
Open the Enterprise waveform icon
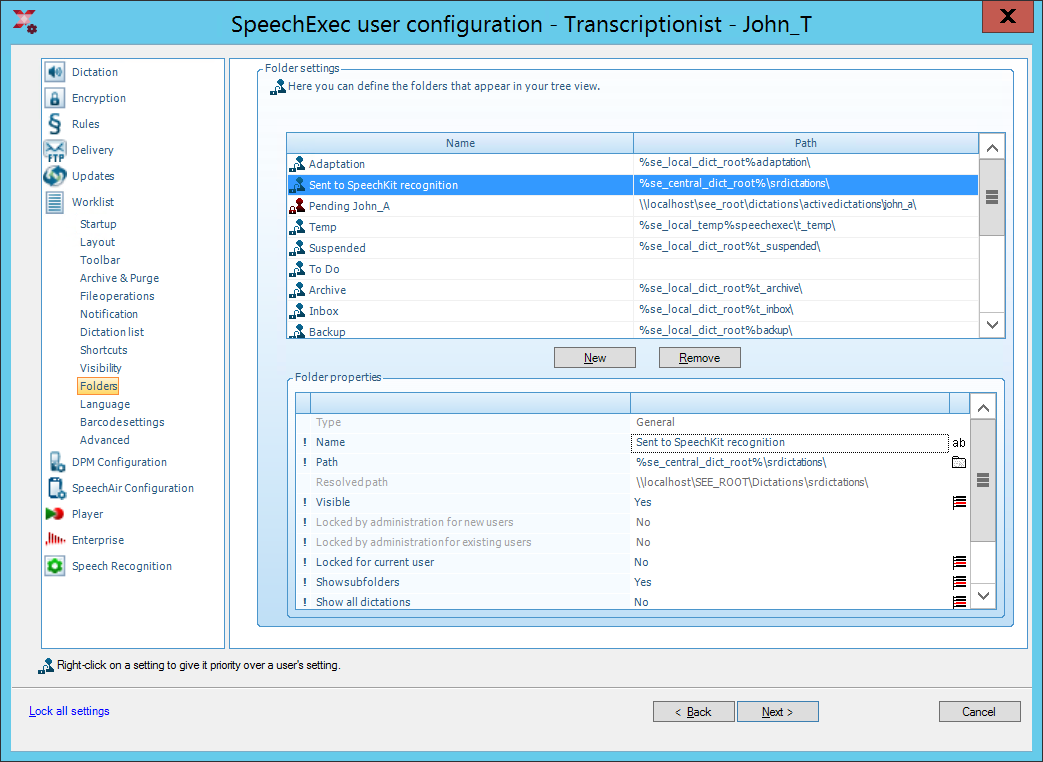(x=55, y=539)
